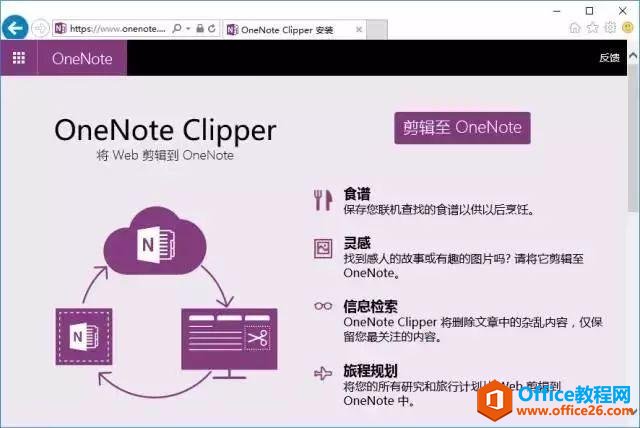Click the browser Home icon

[575, 27]
